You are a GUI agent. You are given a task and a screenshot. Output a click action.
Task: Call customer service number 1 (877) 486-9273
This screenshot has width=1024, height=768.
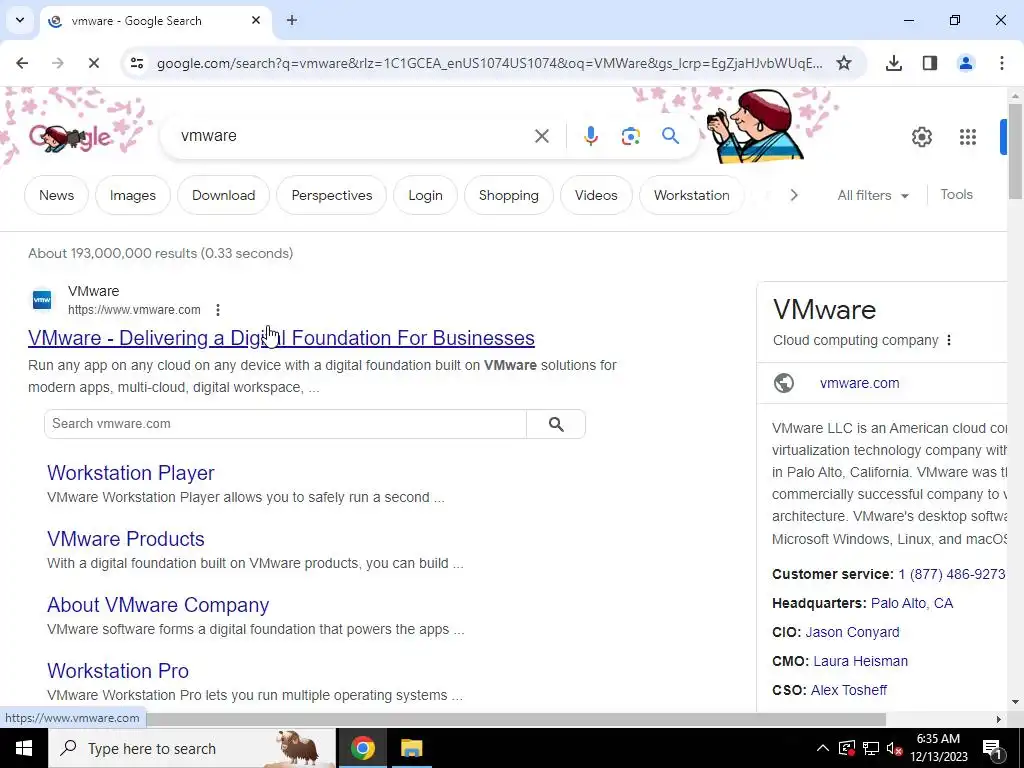(x=952, y=574)
